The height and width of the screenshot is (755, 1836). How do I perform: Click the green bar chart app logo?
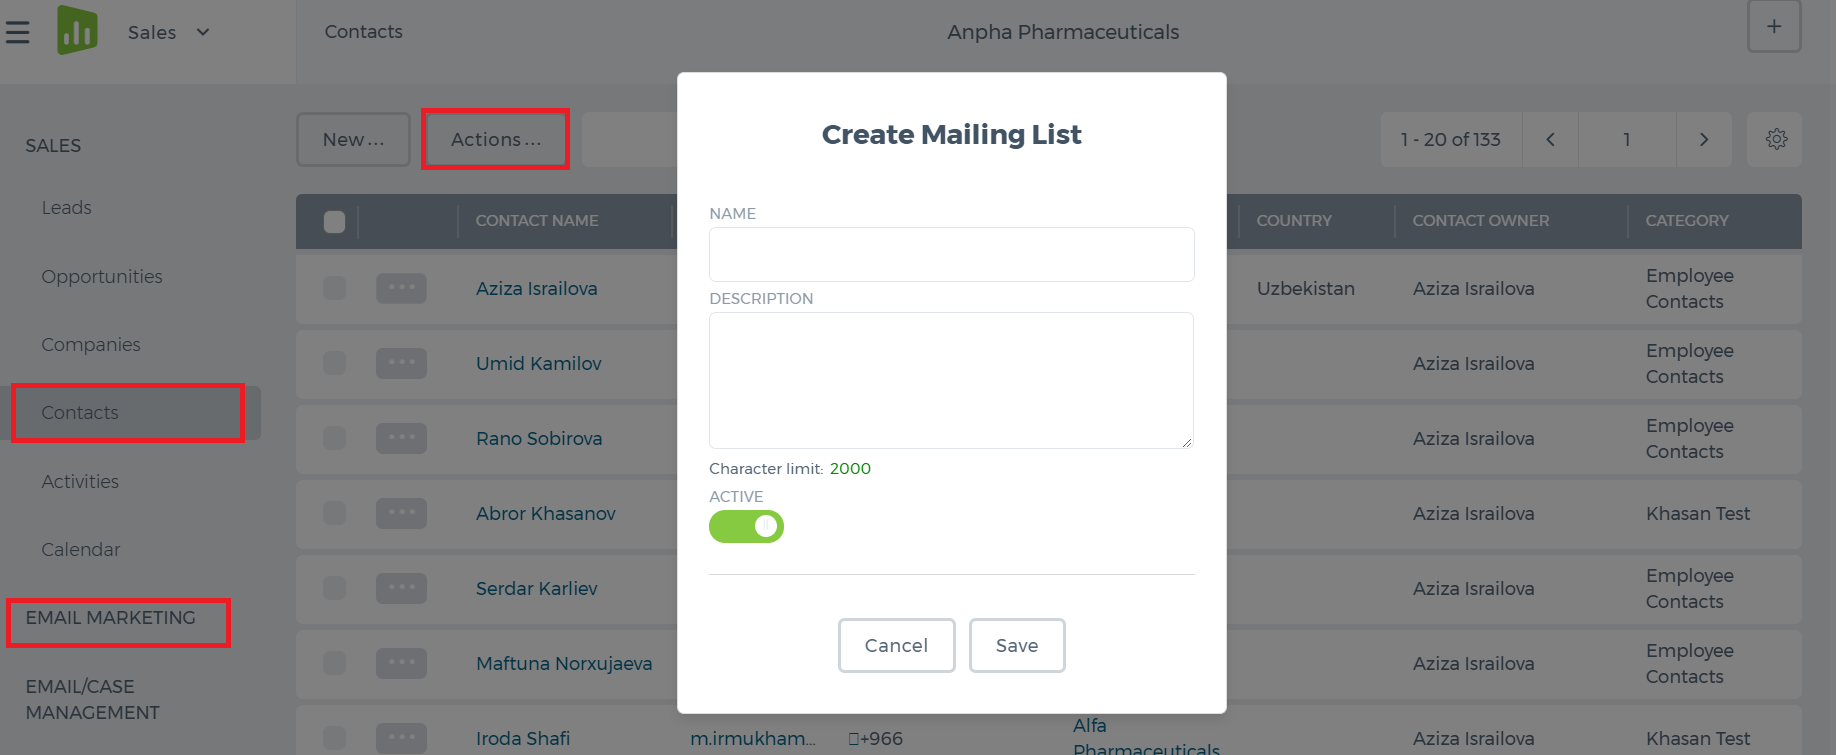pyautogui.click(x=78, y=30)
